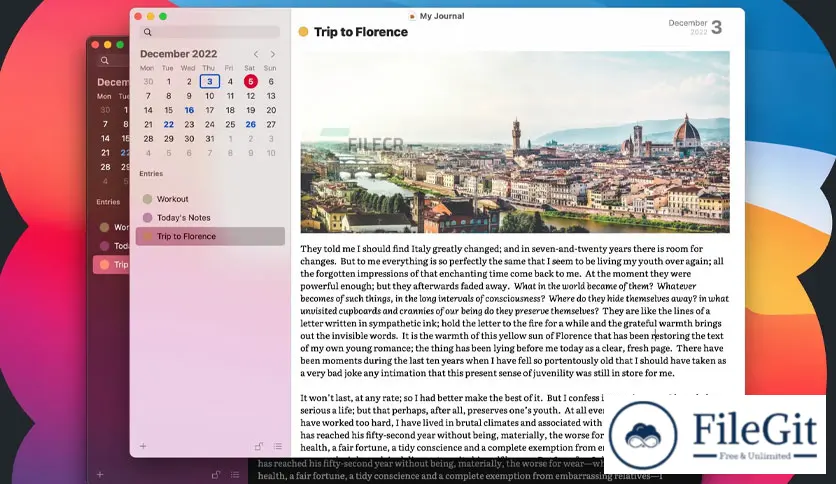Screen dimensions: 836x484
Task: Select December 21 in the dark back window
Action: click(105, 152)
